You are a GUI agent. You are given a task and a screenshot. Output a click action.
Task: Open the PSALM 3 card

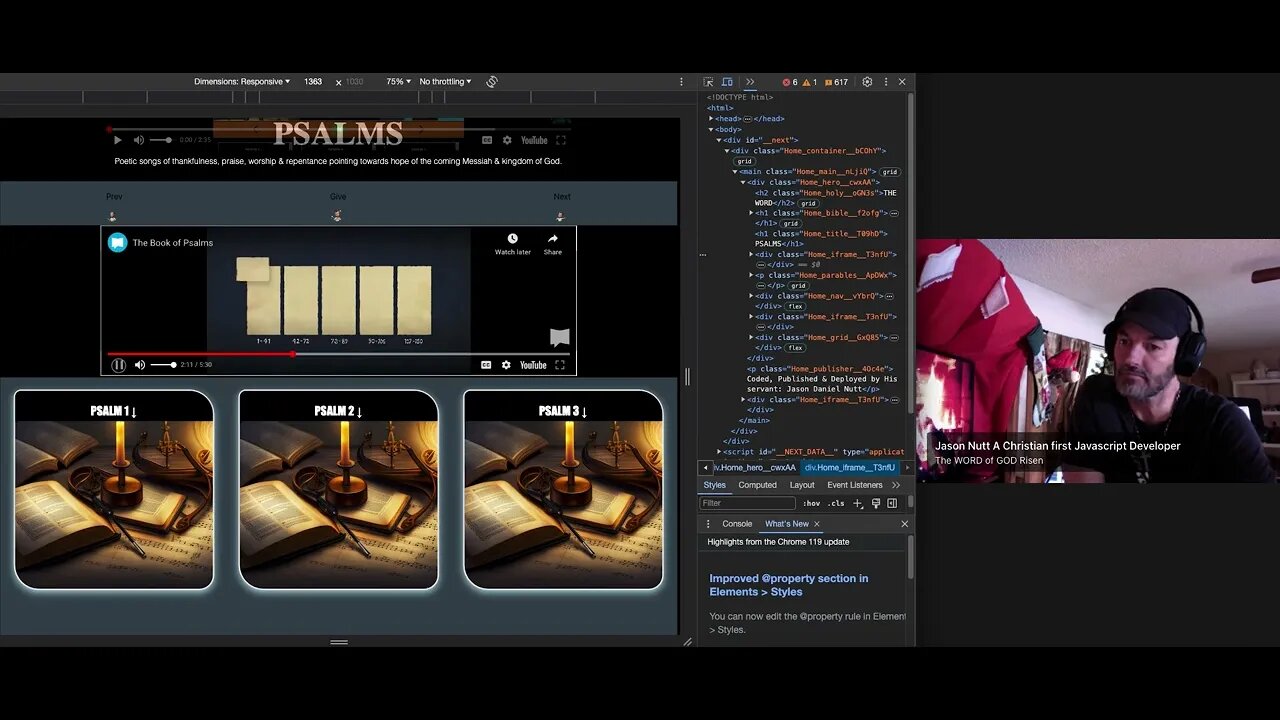[563, 489]
